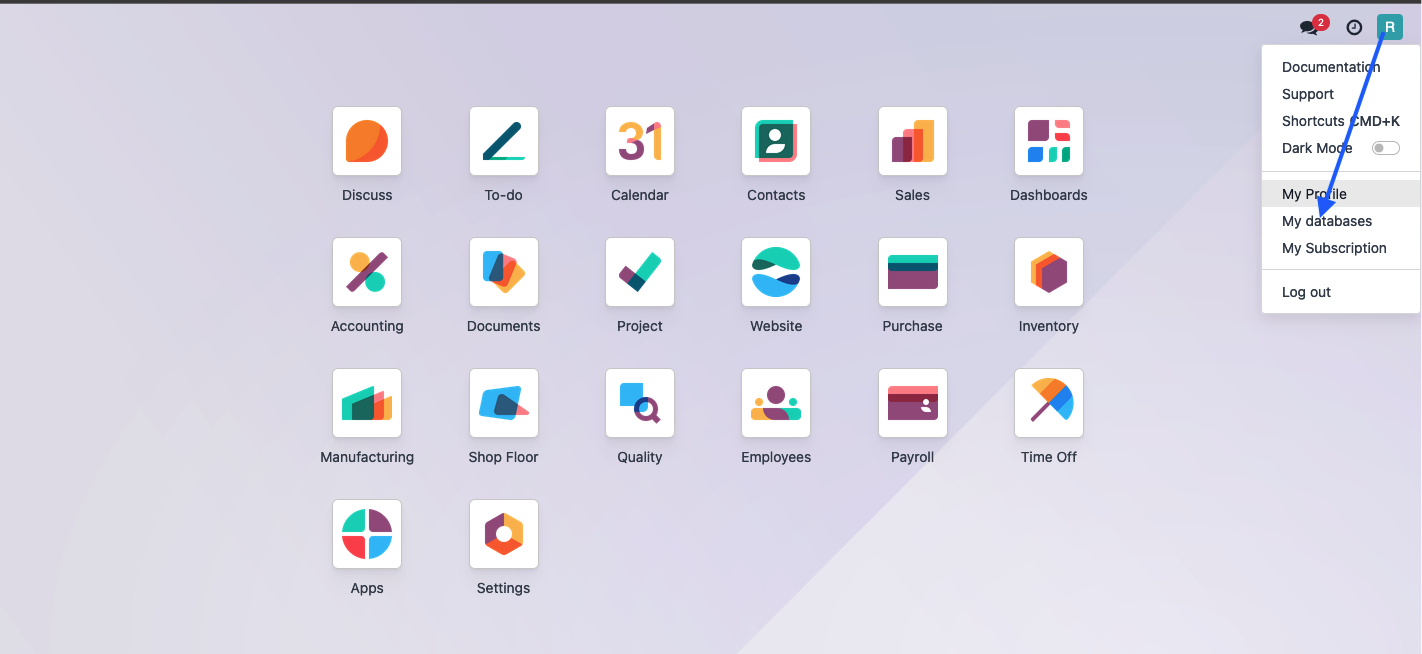Open the Quality app
Image resolution: width=1422 pixels, height=654 pixels.
tap(640, 403)
